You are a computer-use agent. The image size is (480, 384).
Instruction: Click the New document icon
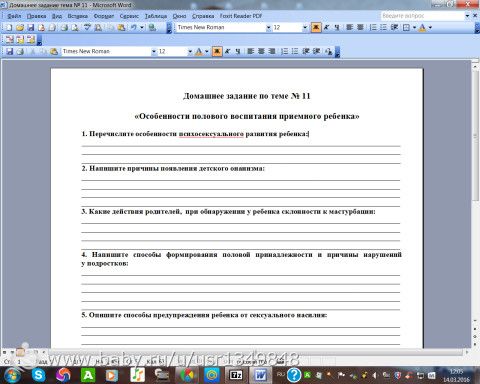pyautogui.click(x=9, y=28)
